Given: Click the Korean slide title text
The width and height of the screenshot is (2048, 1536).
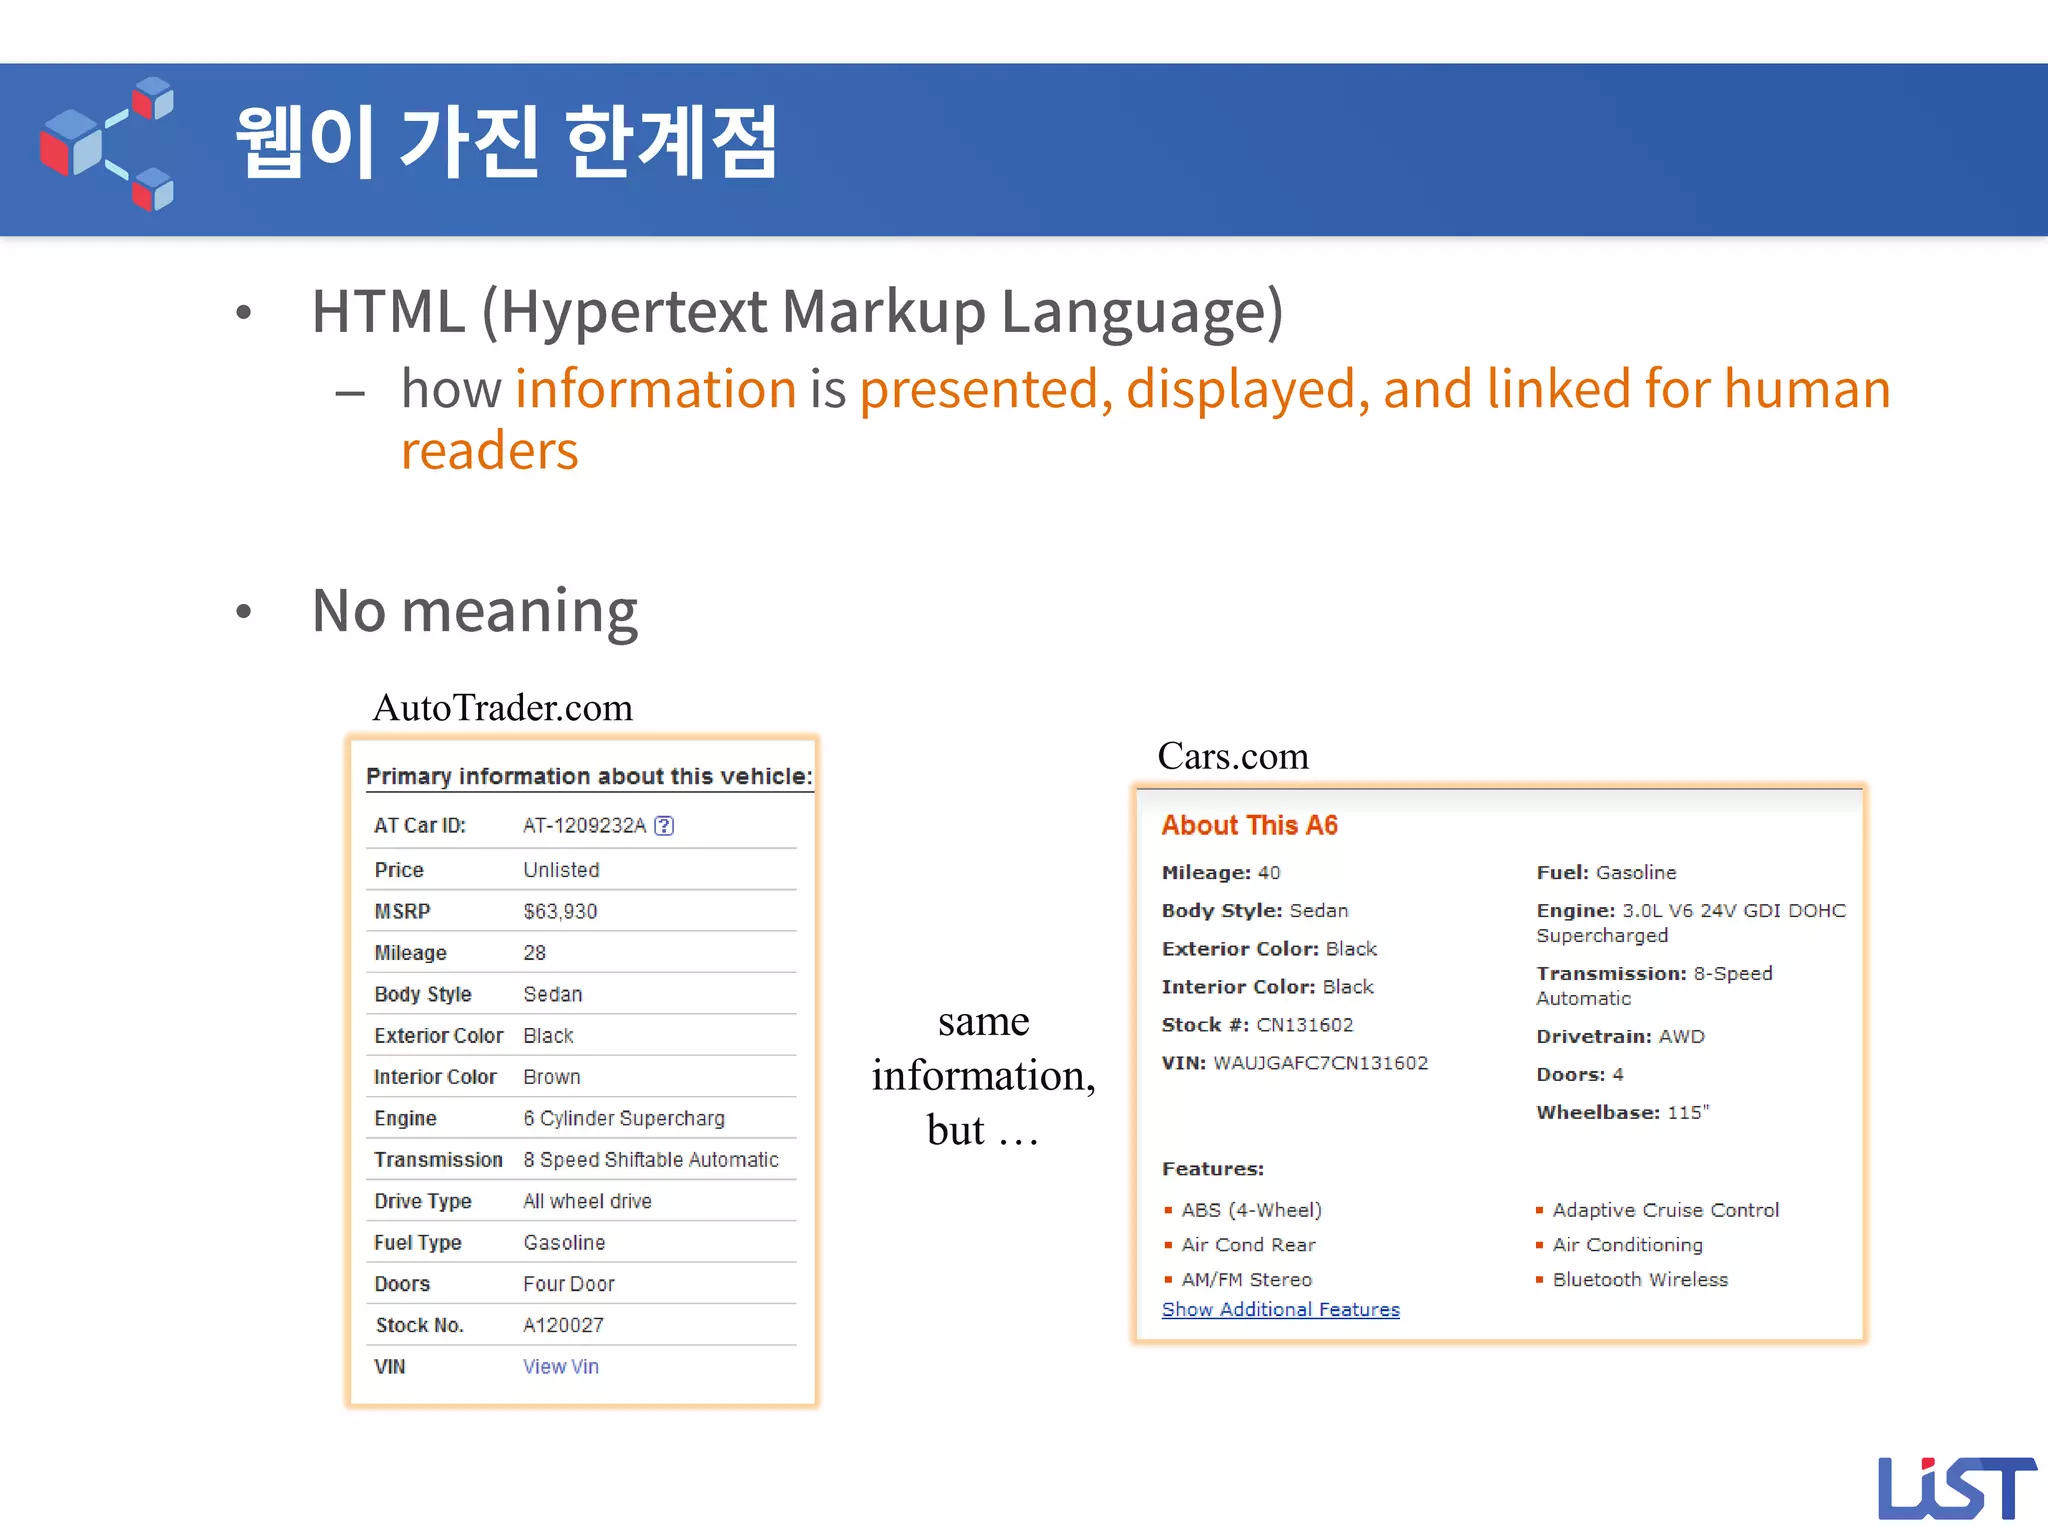Looking at the screenshot, I should coord(506,143).
